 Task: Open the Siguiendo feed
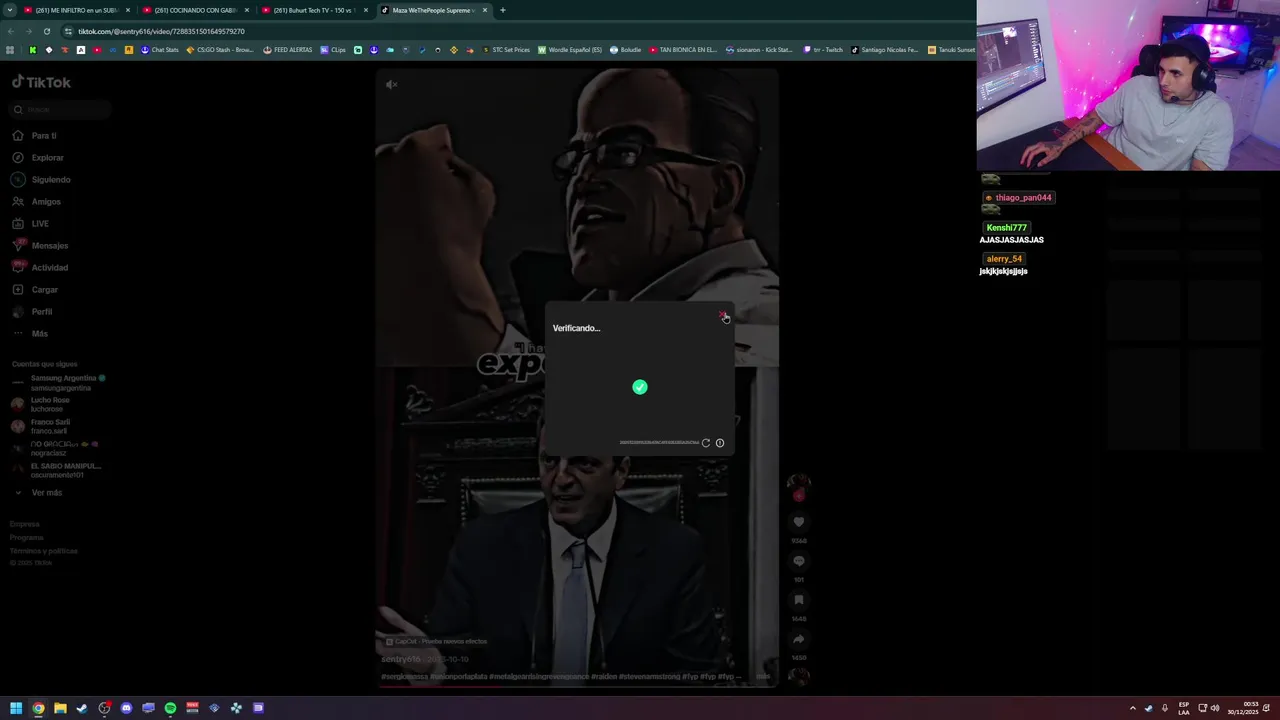[50, 179]
